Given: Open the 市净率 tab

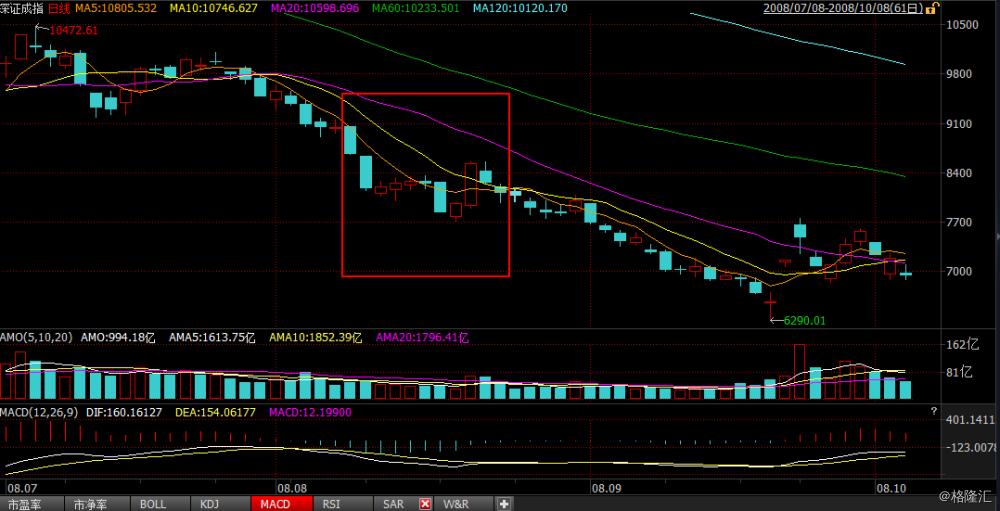Looking at the screenshot, I should pyautogui.click(x=94, y=504).
